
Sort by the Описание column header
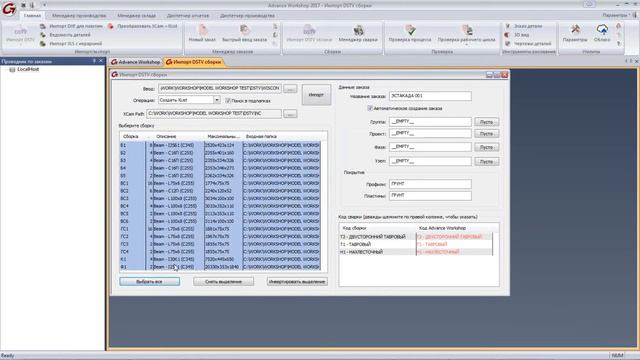[178, 136]
